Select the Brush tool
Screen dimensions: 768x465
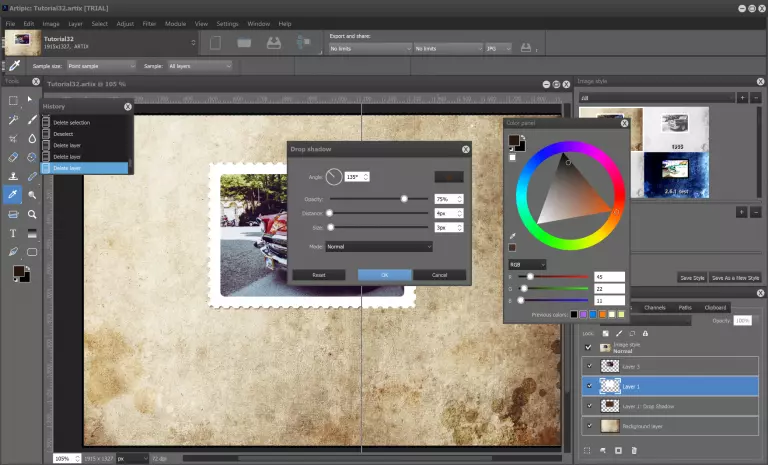(32, 119)
